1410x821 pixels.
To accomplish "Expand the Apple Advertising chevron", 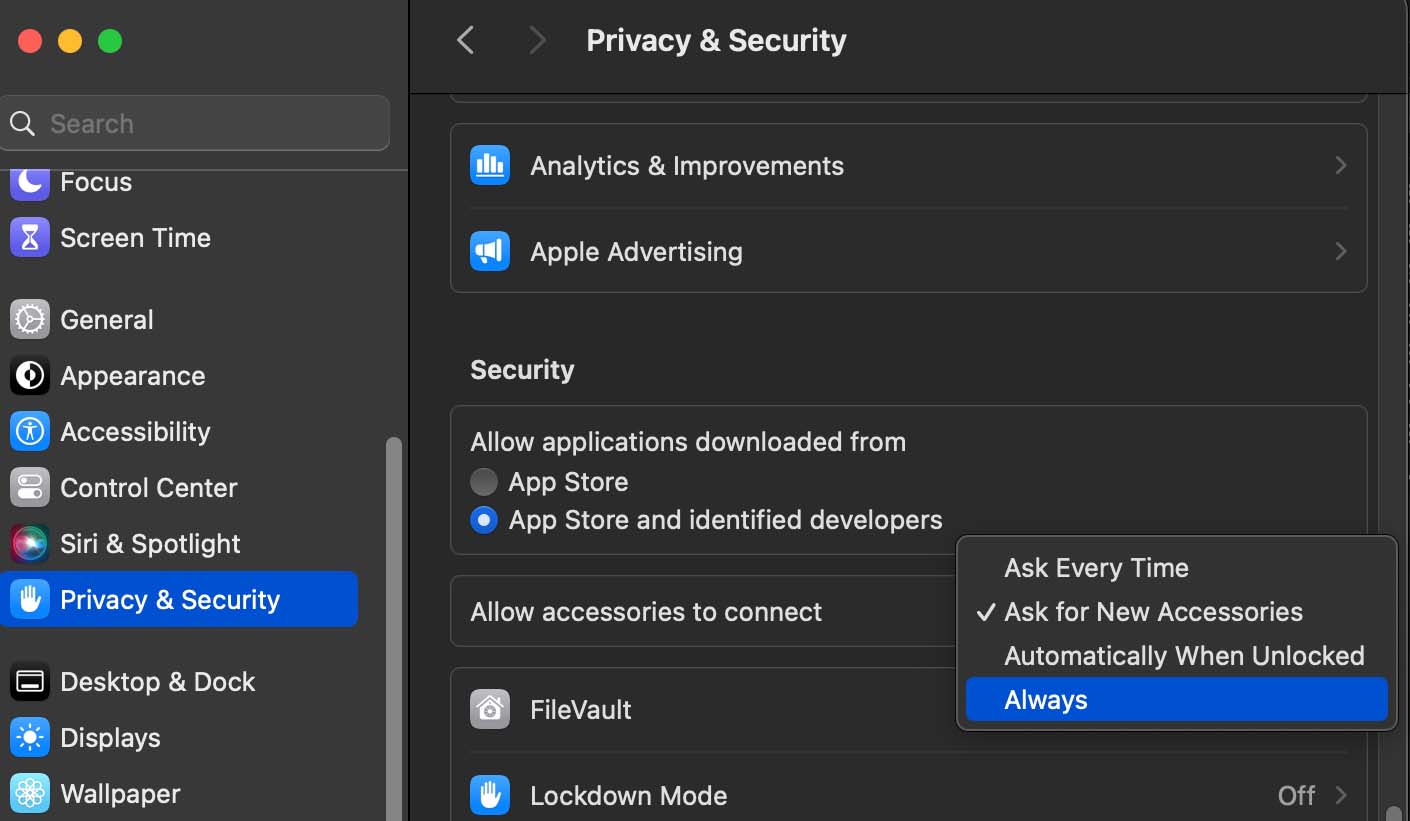I will pos(1341,251).
